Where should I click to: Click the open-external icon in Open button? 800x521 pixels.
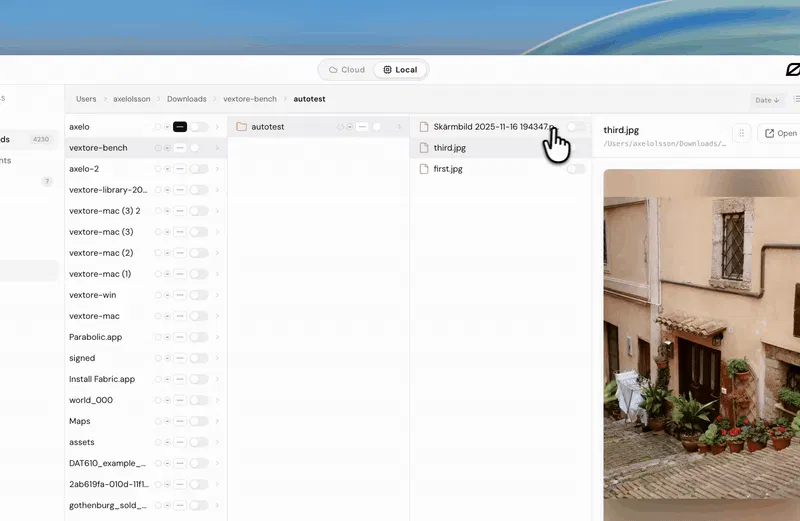tap(769, 133)
